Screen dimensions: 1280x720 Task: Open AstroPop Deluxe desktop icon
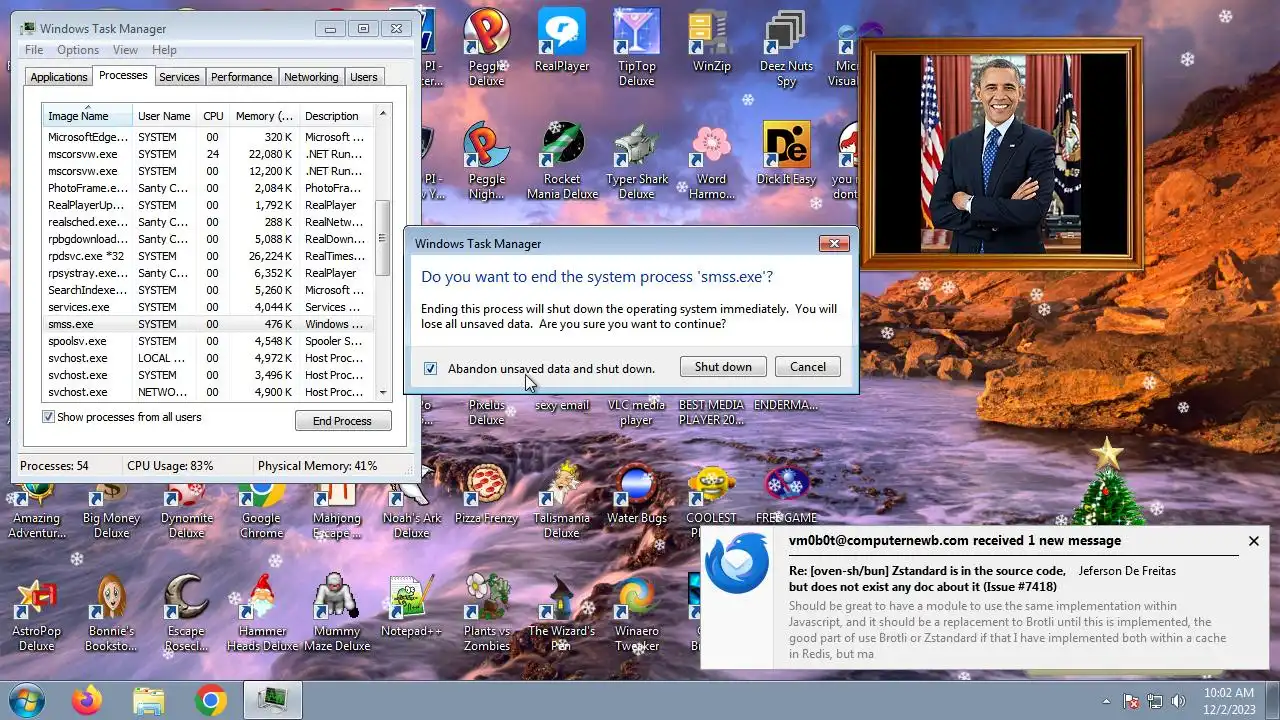(36, 615)
